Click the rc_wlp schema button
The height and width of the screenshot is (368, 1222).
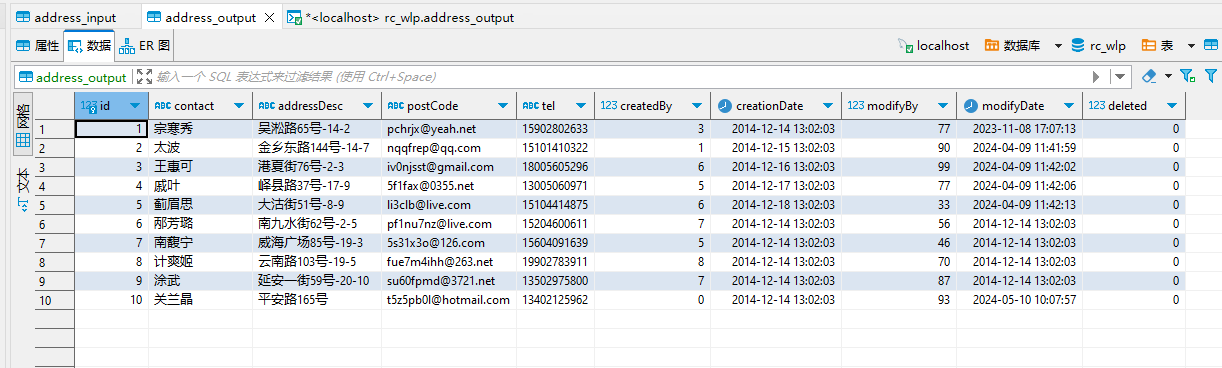[1099, 46]
